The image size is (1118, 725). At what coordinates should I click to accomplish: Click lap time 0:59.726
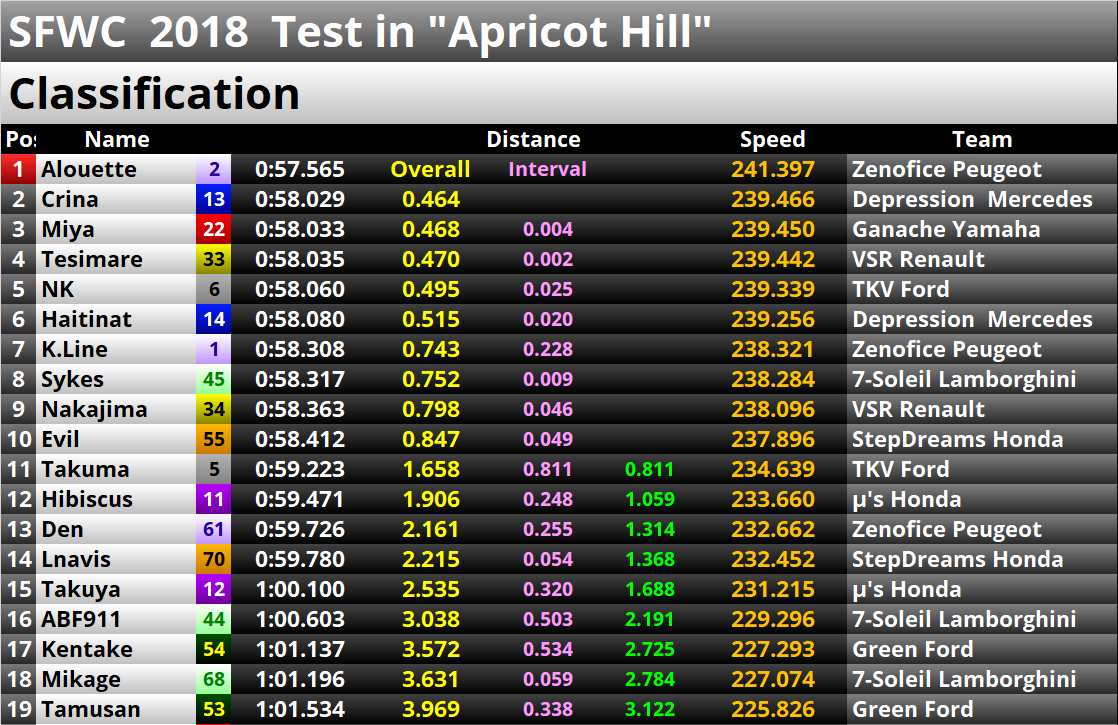click(x=299, y=529)
